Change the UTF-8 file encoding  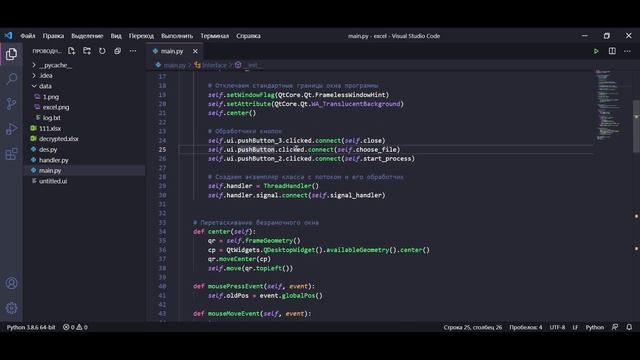point(557,327)
